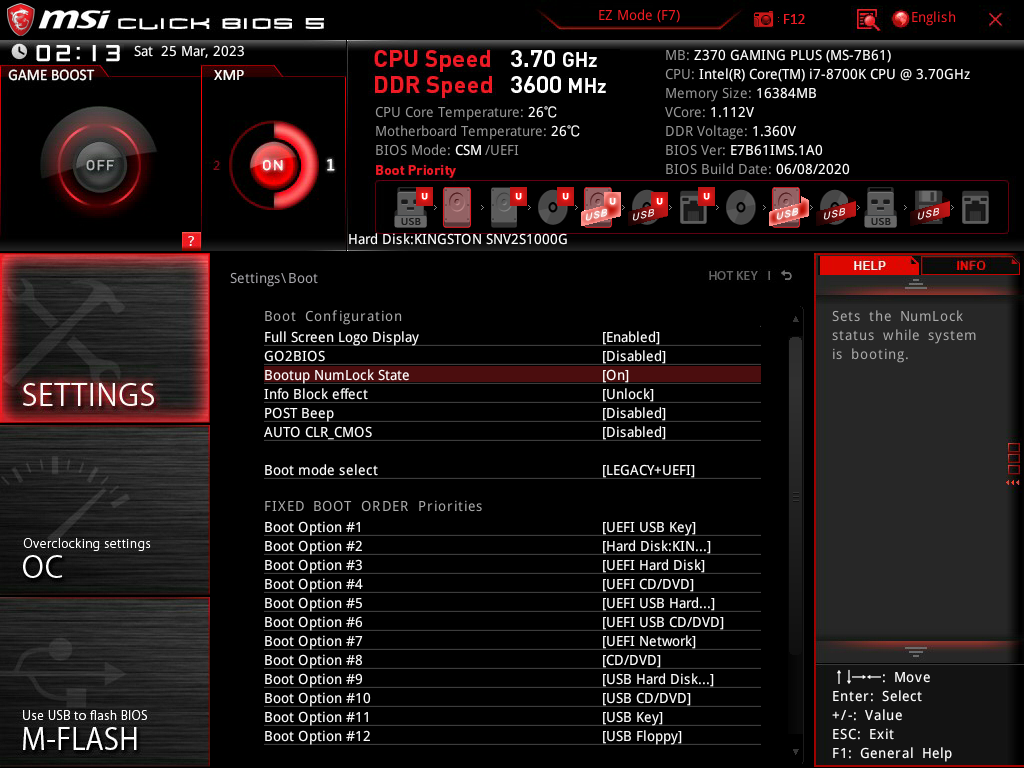The image size is (1024, 768).
Task: Exit the BIOS with the red X
Action: (x=995, y=20)
